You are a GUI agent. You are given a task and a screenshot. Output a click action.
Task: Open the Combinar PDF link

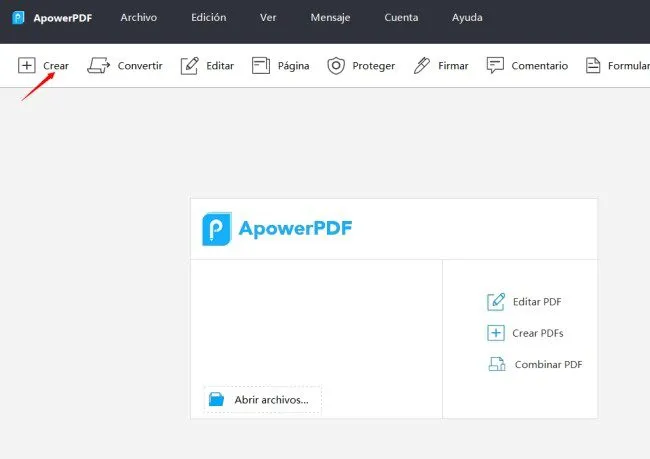pos(548,364)
